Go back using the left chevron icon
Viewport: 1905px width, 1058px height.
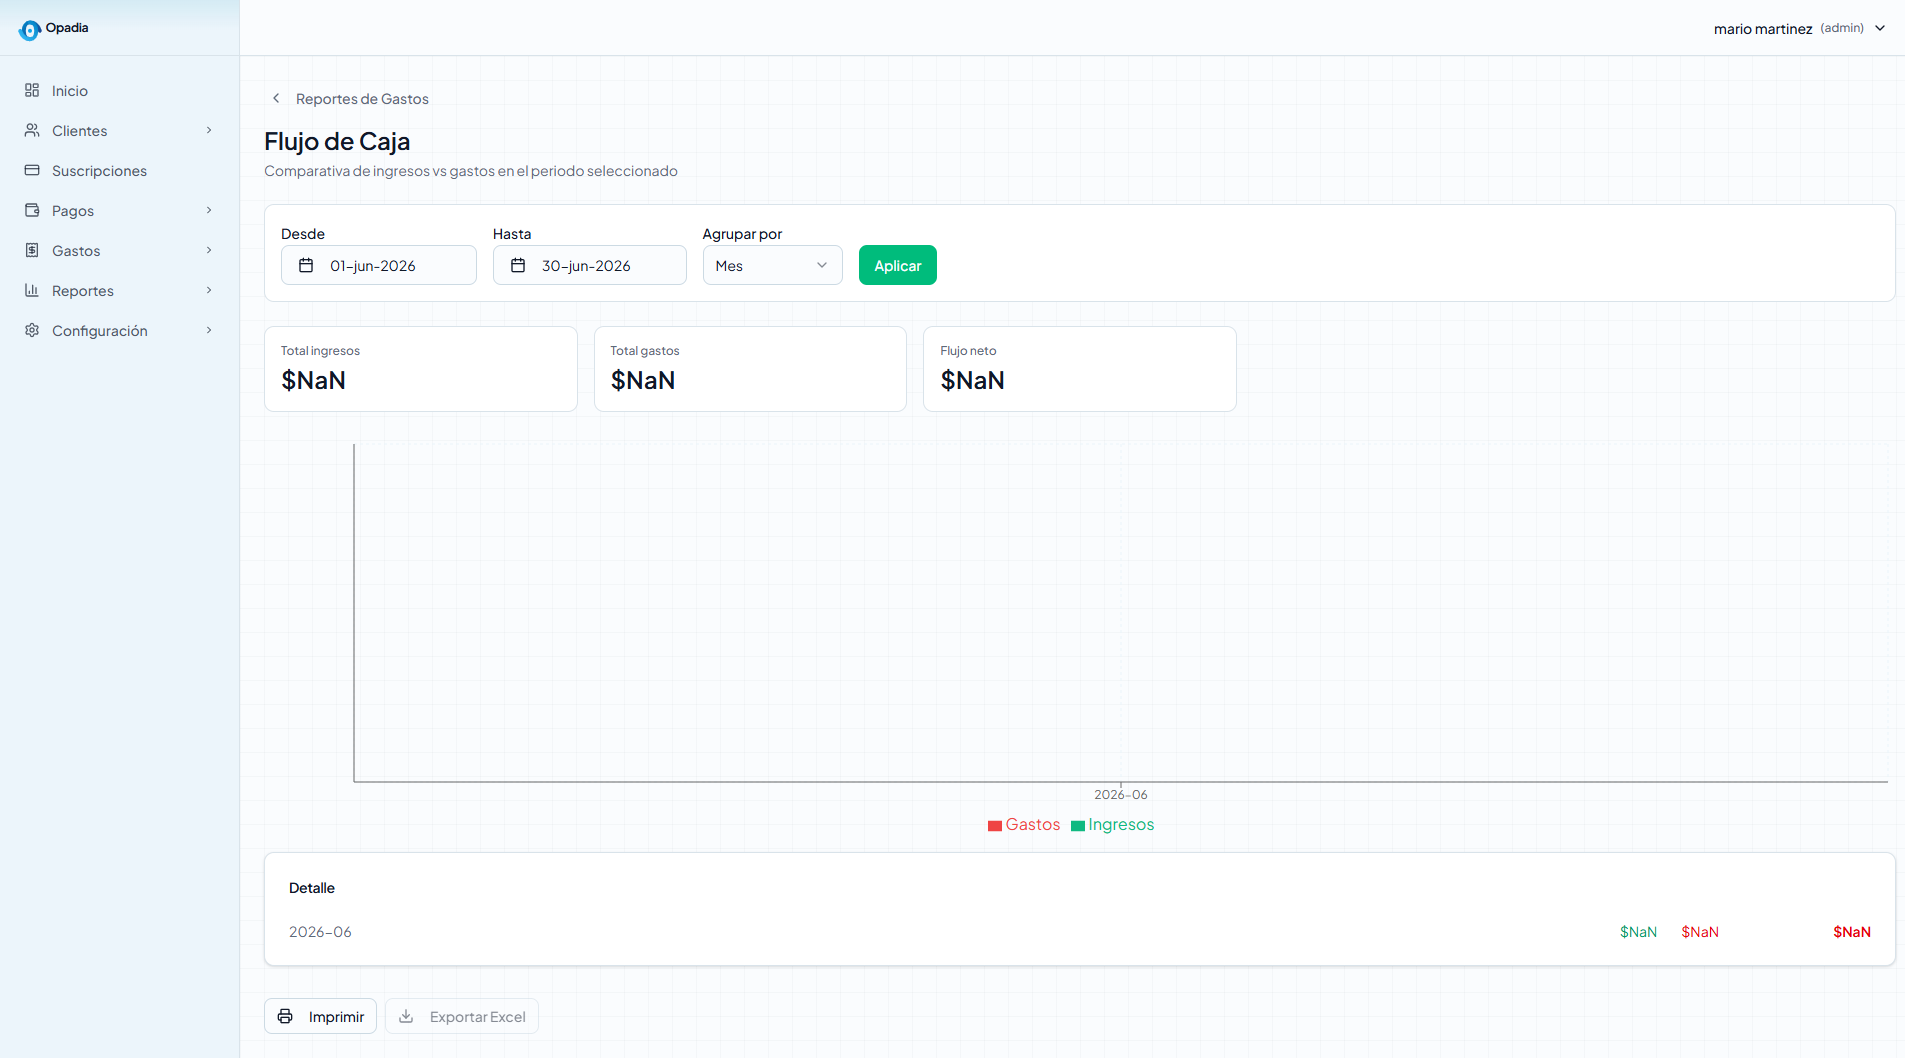tap(276, 98)
